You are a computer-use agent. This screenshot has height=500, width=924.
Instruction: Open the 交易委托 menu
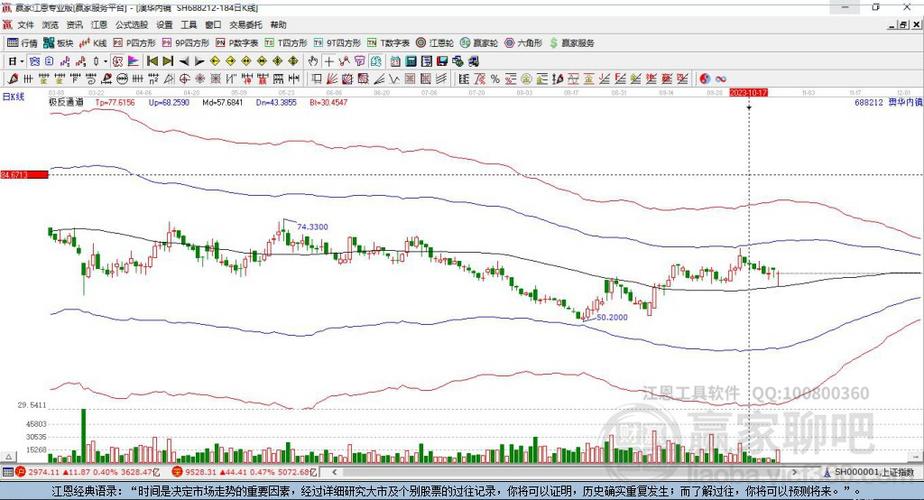pos(246,25)
